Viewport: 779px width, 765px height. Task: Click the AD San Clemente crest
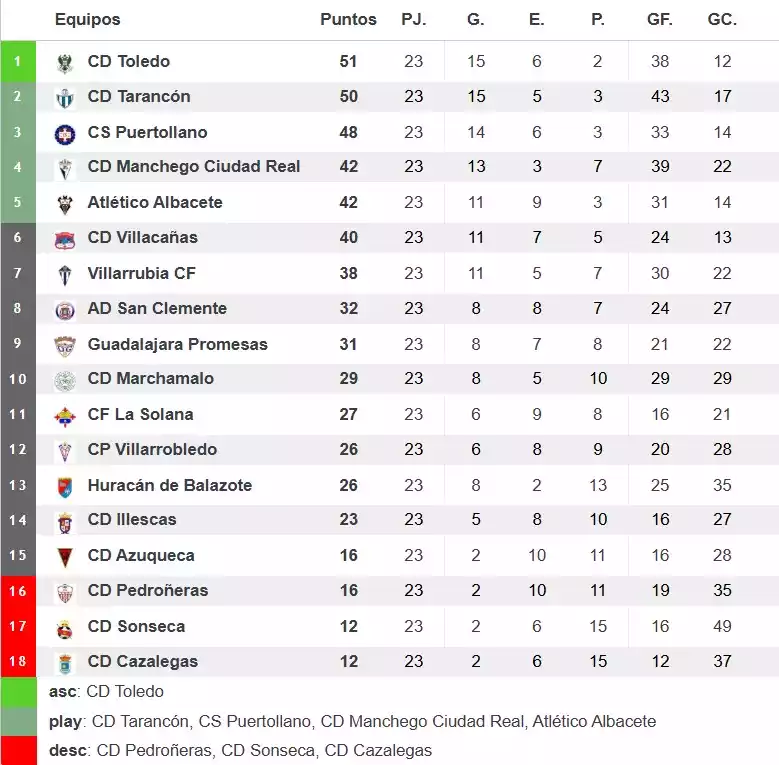pos(65,309)
